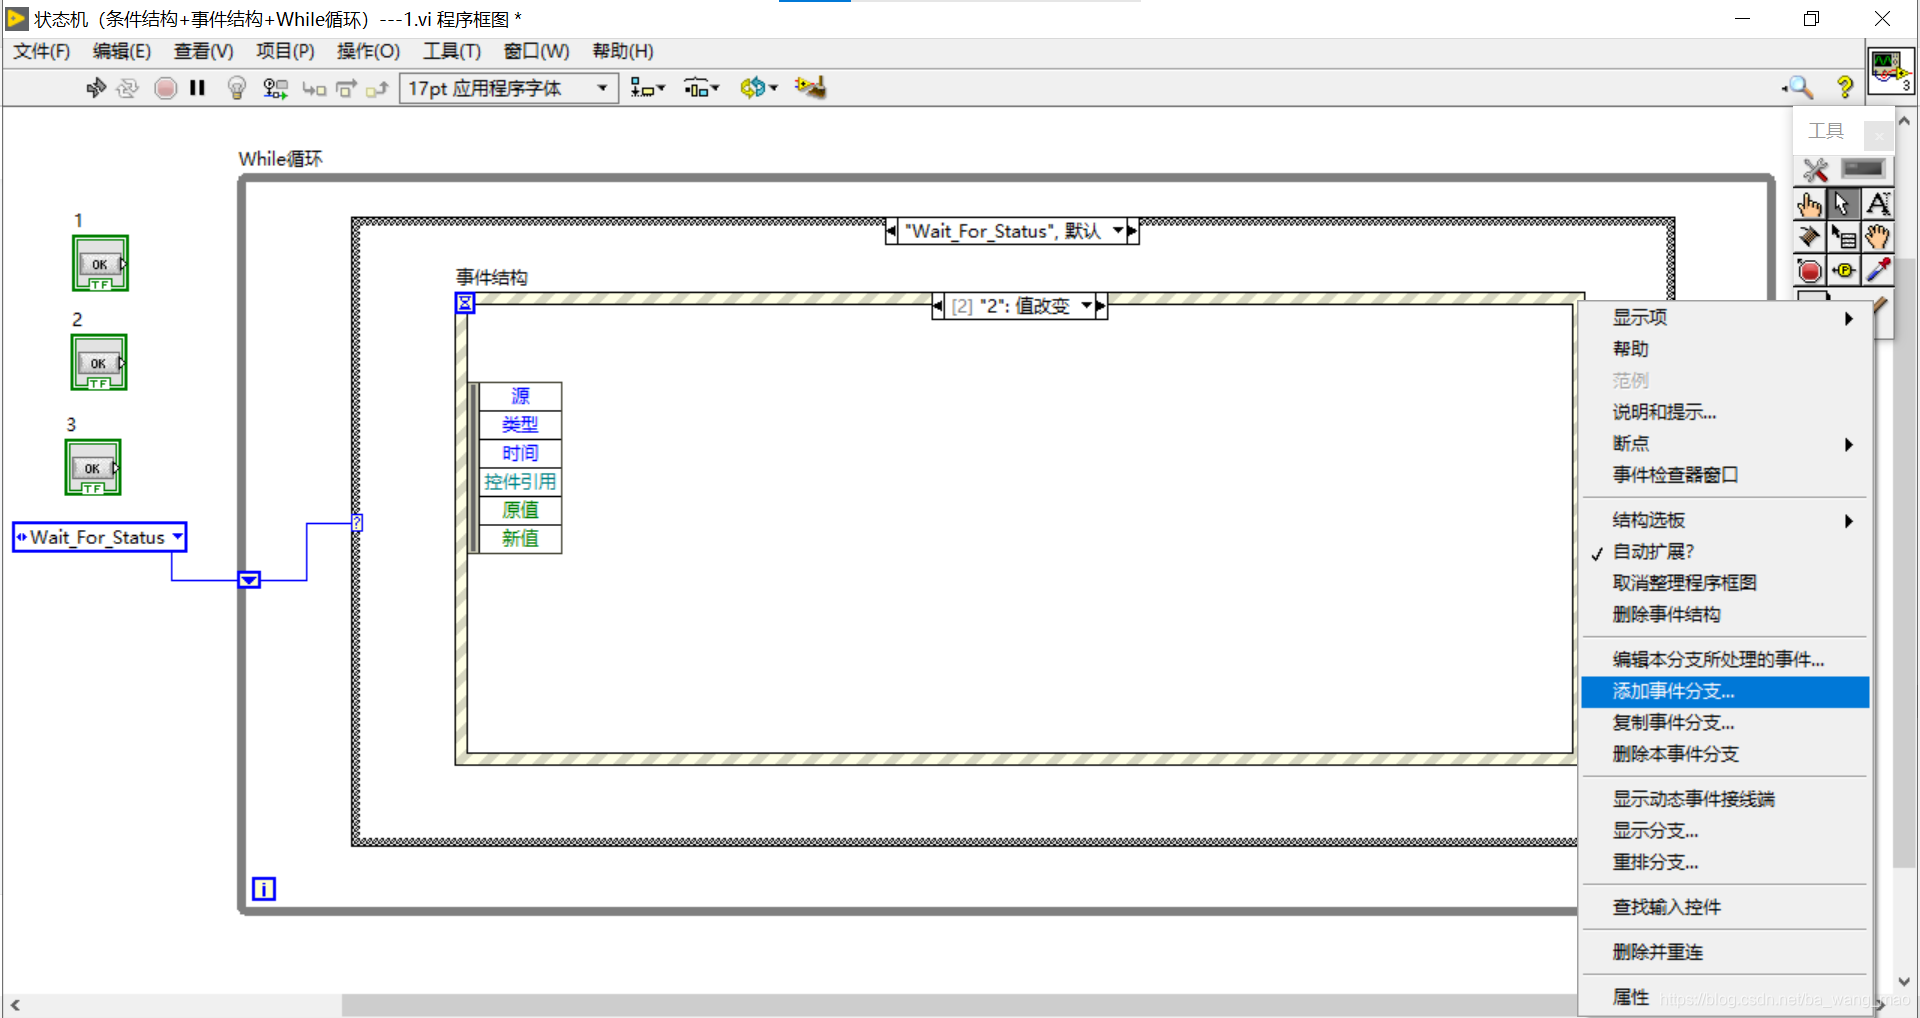Click the shift register on the While loop

coord(249,580)
